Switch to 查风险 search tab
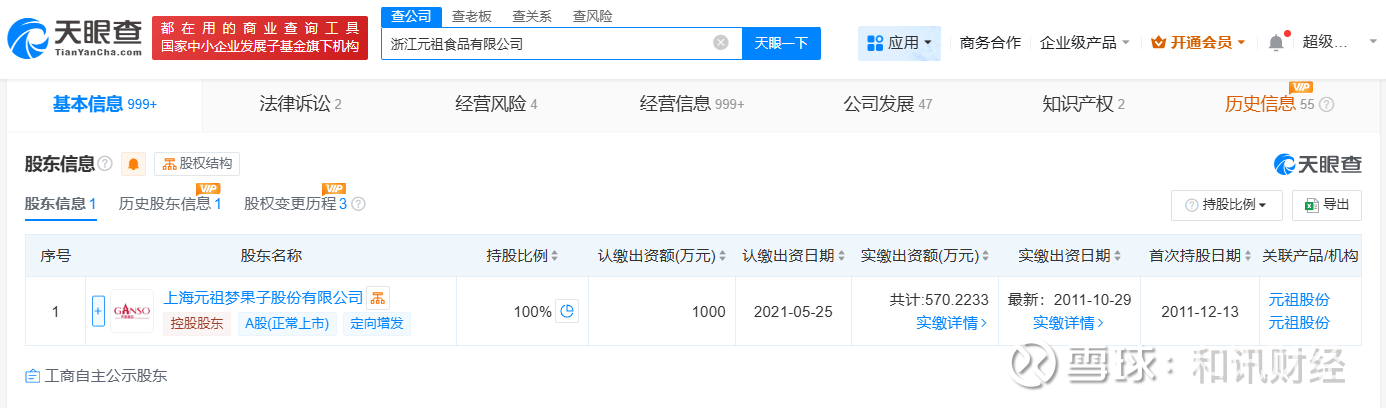 [x=593, y=16]
